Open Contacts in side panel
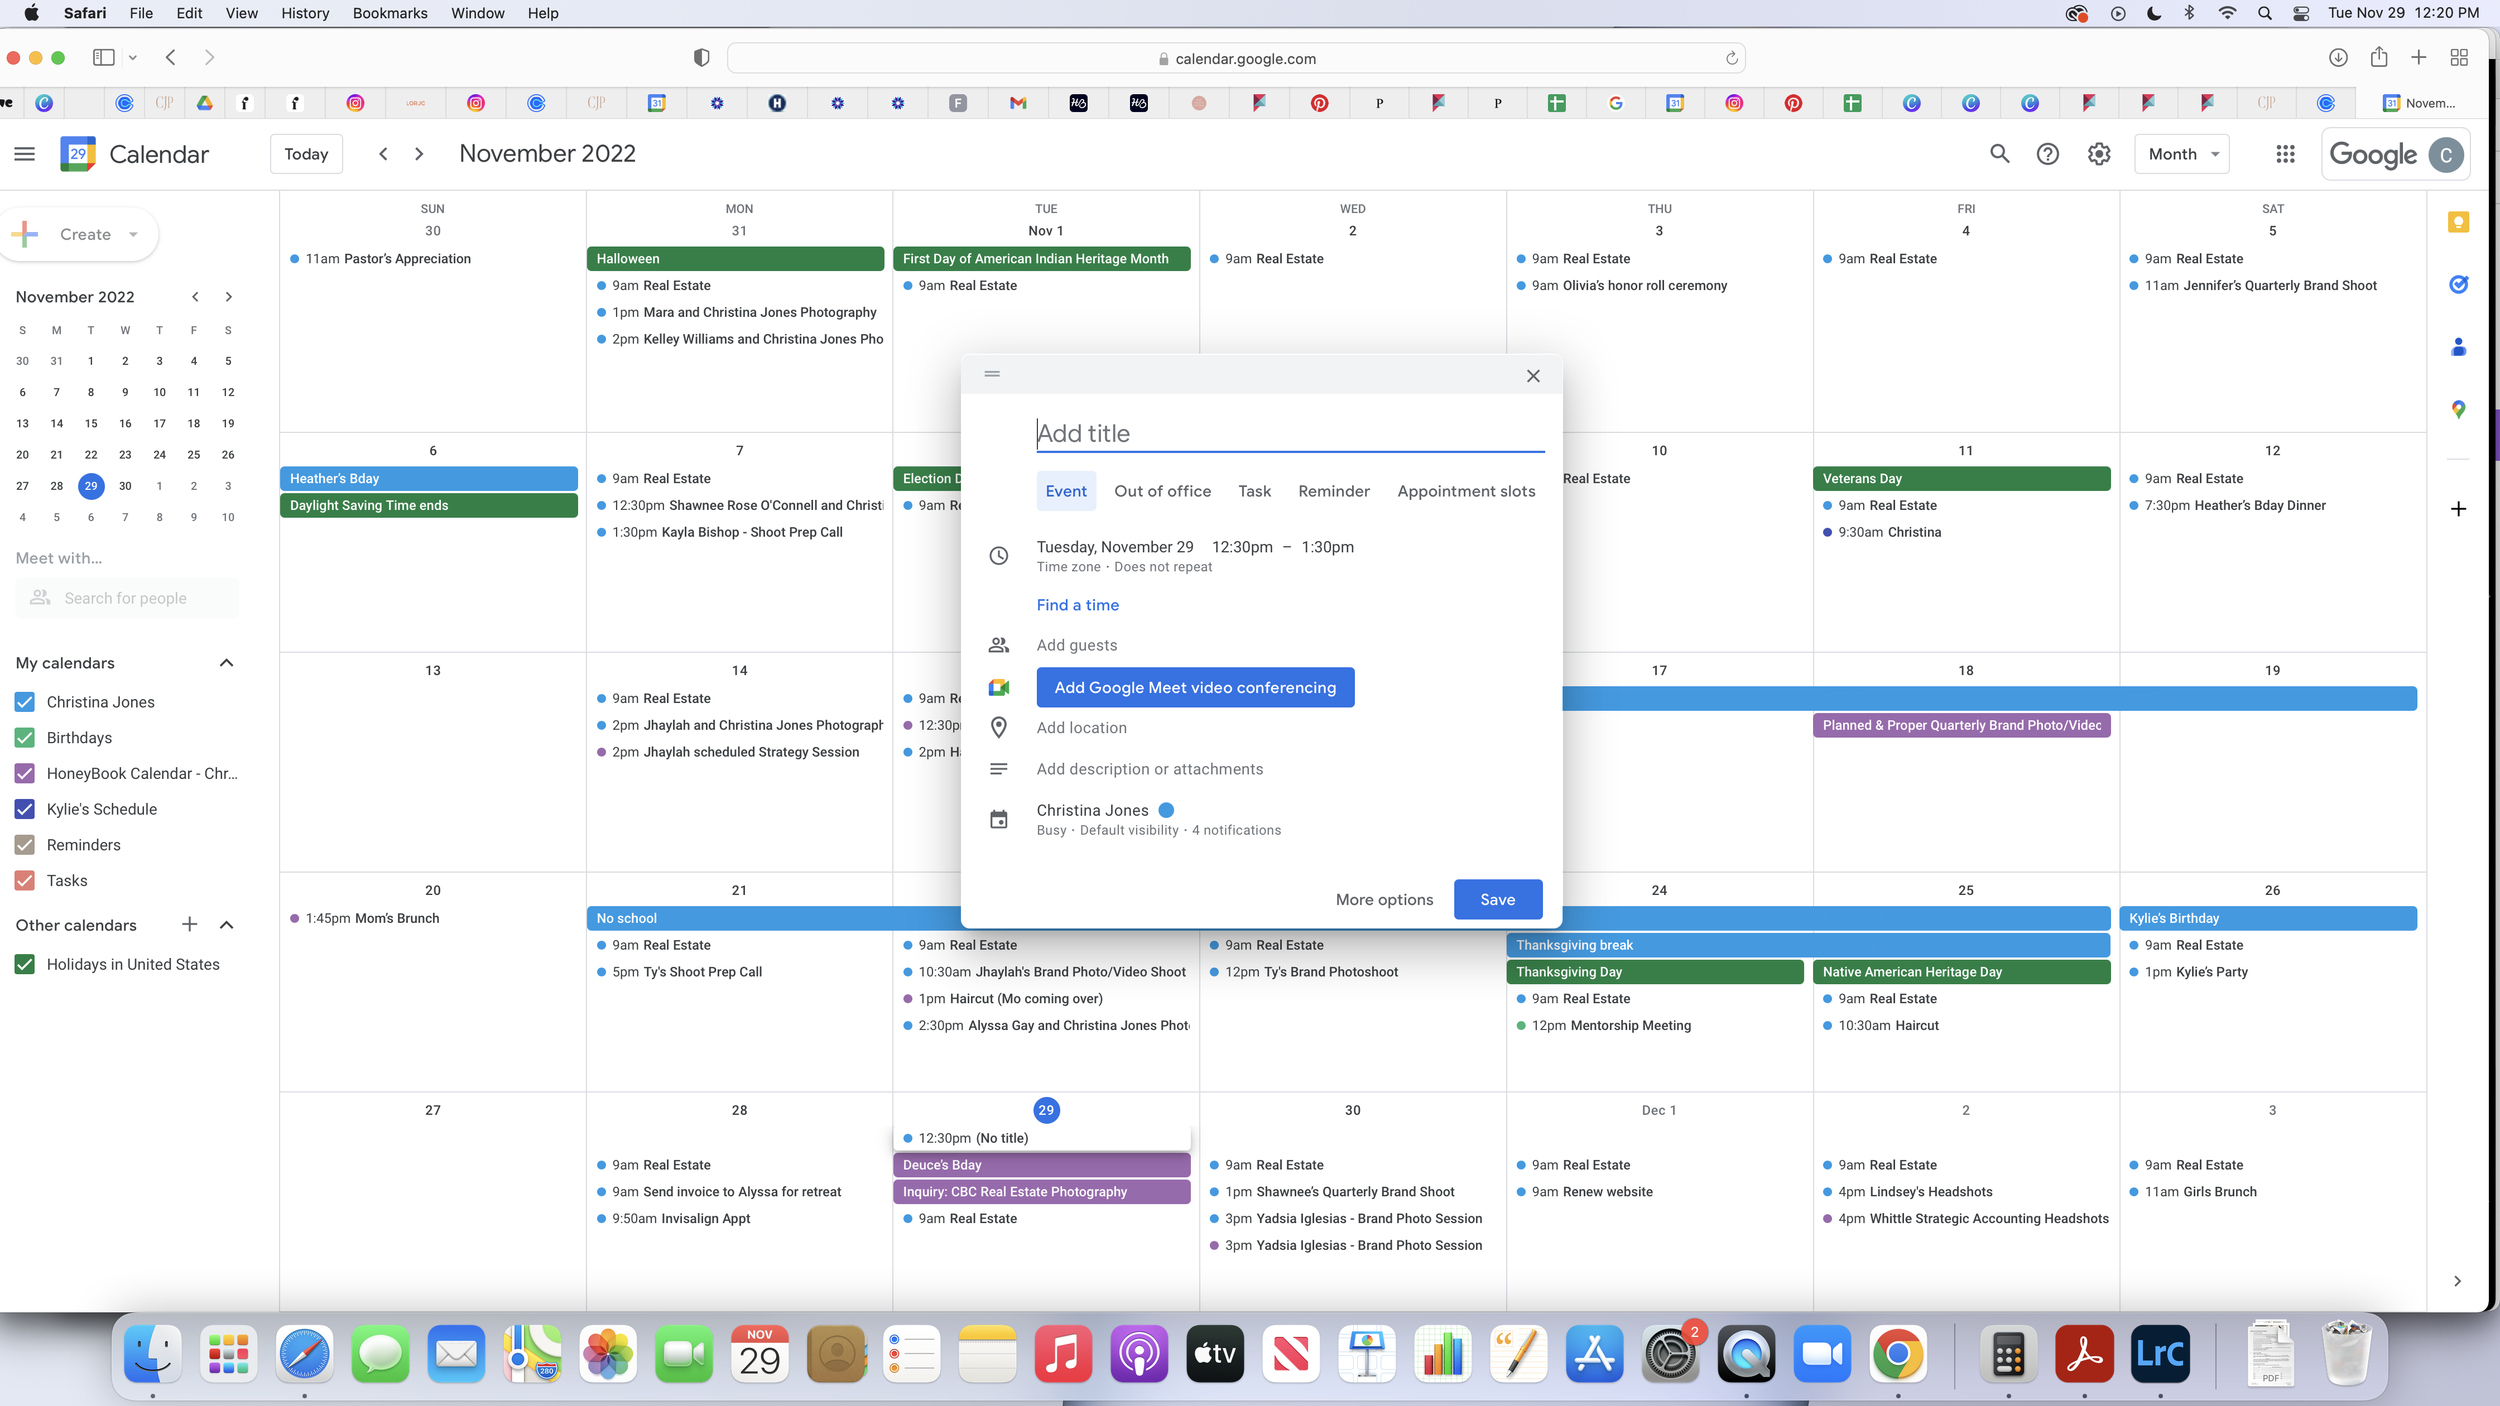The image size is (2500, 1406). pyautogui.click(x=2458, y=347)
